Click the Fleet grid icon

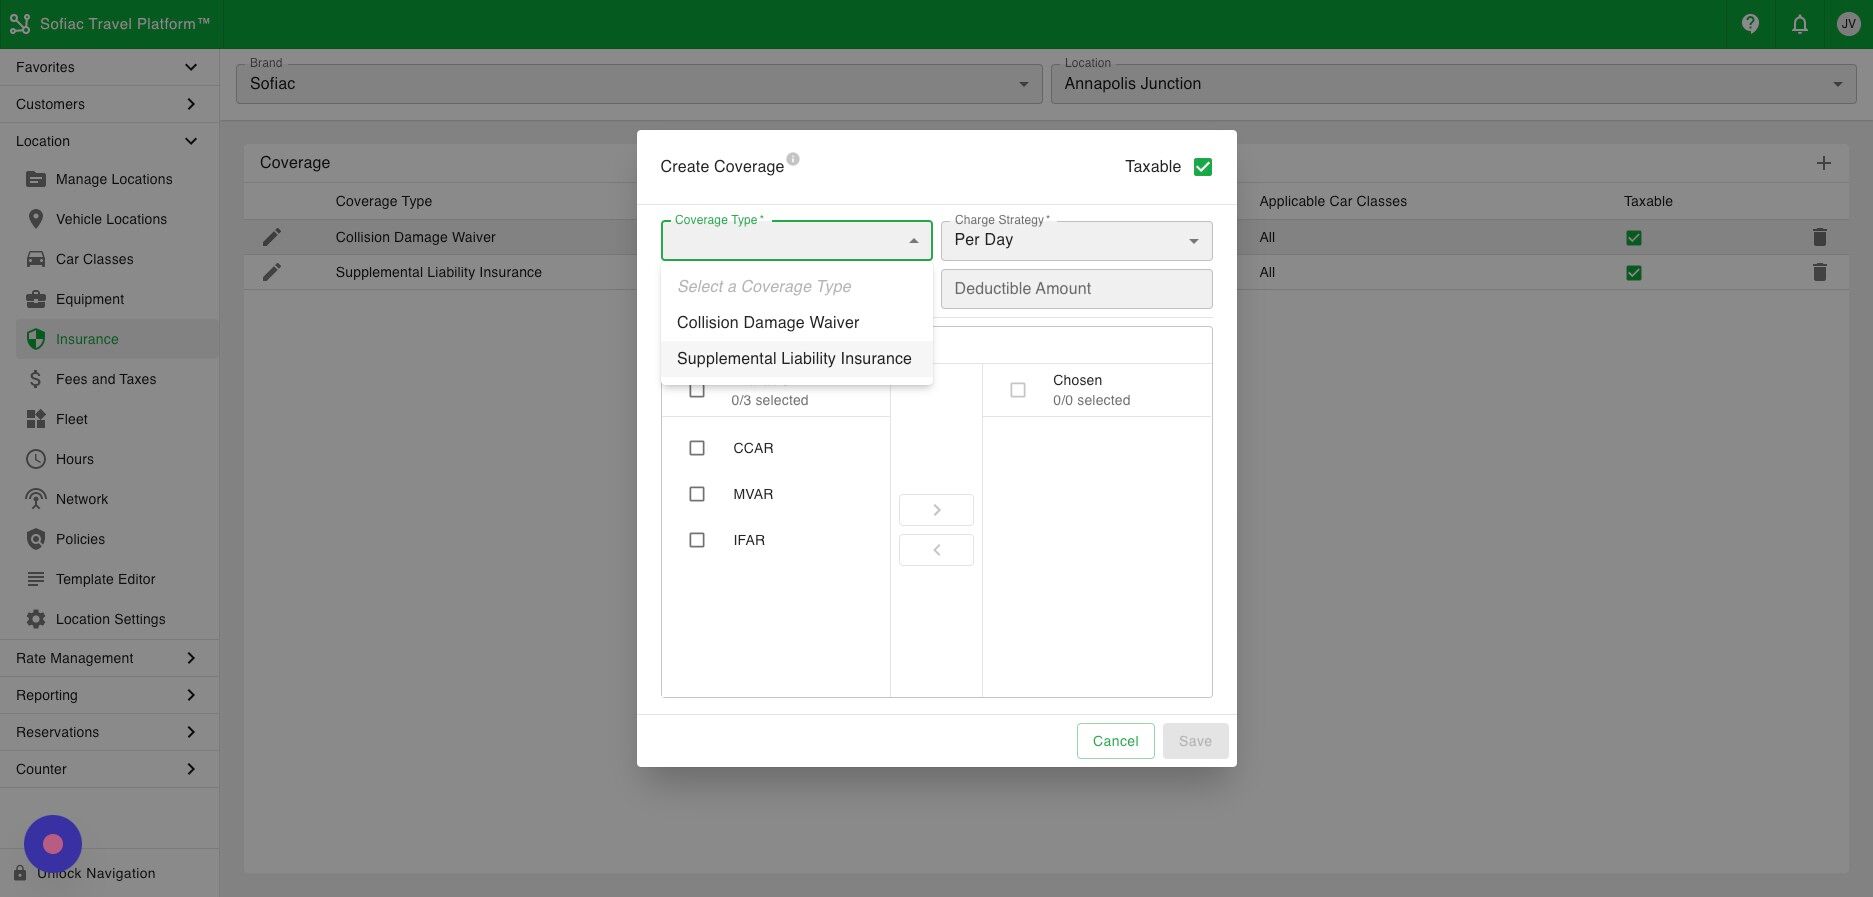(x=36, y=419)
